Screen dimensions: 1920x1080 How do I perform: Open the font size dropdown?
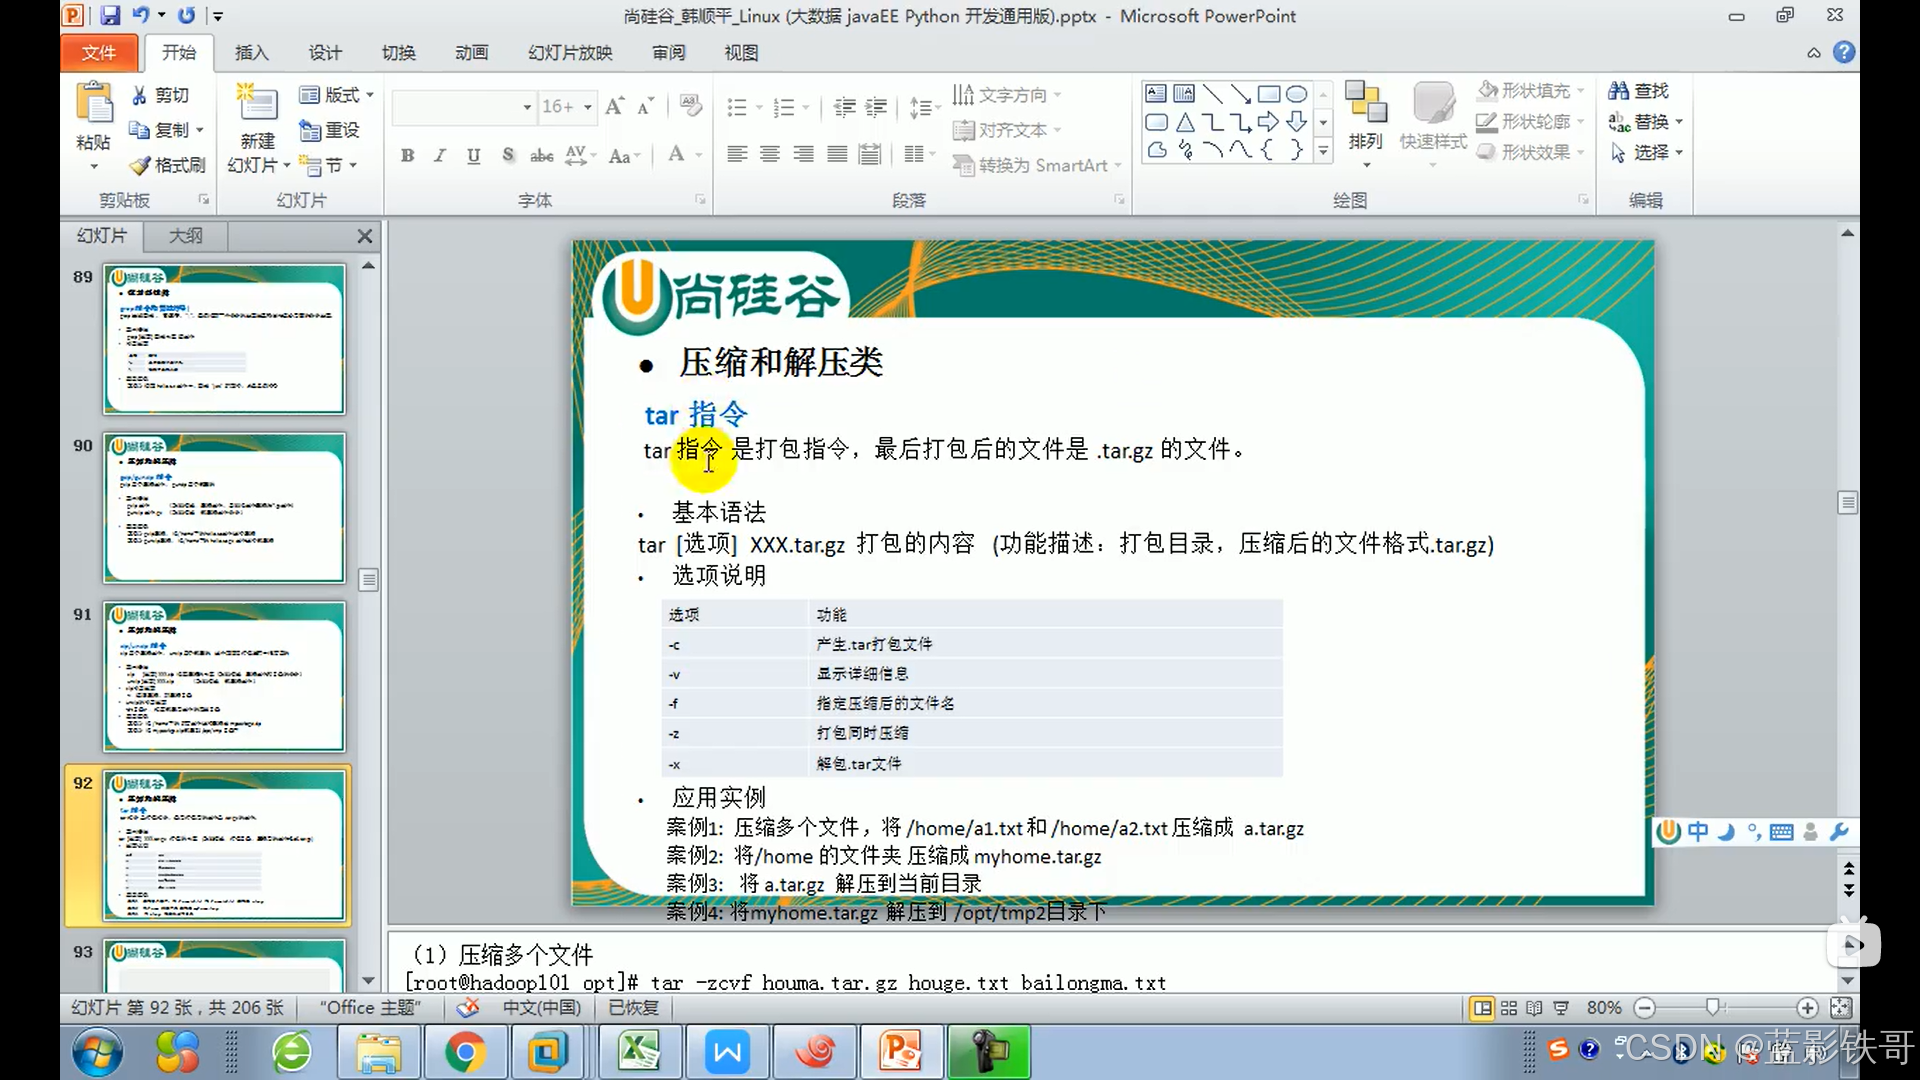588,107
